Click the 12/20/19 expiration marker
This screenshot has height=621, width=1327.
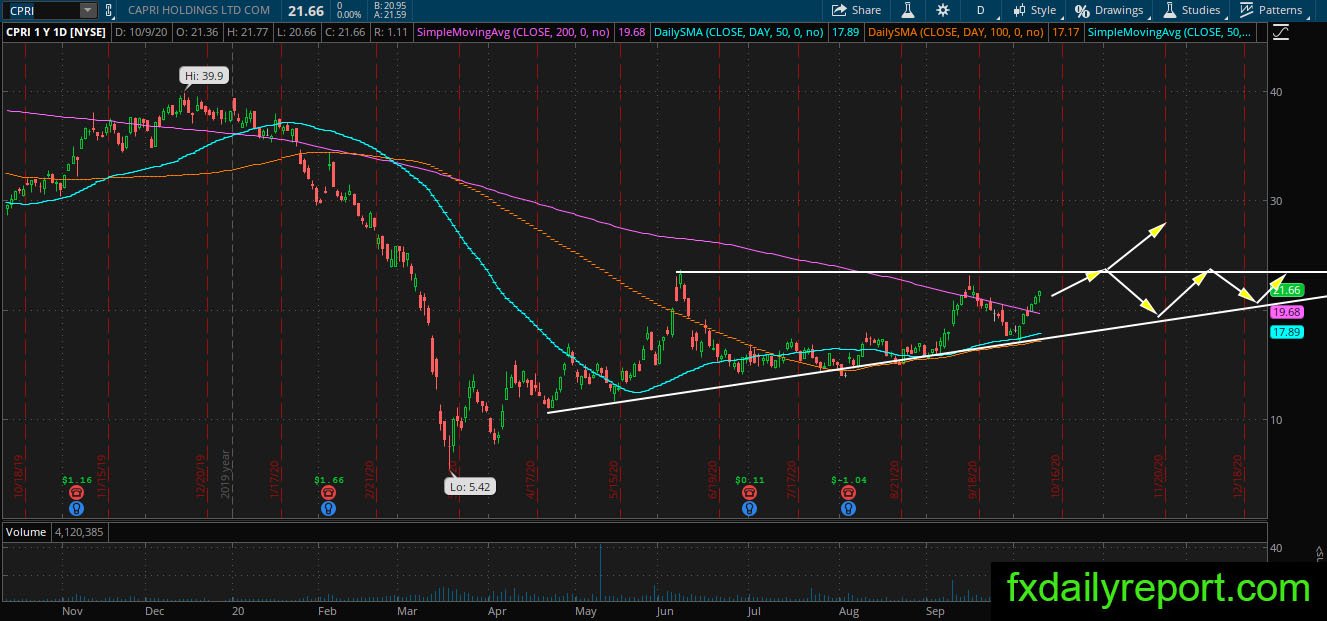(201, 478)
